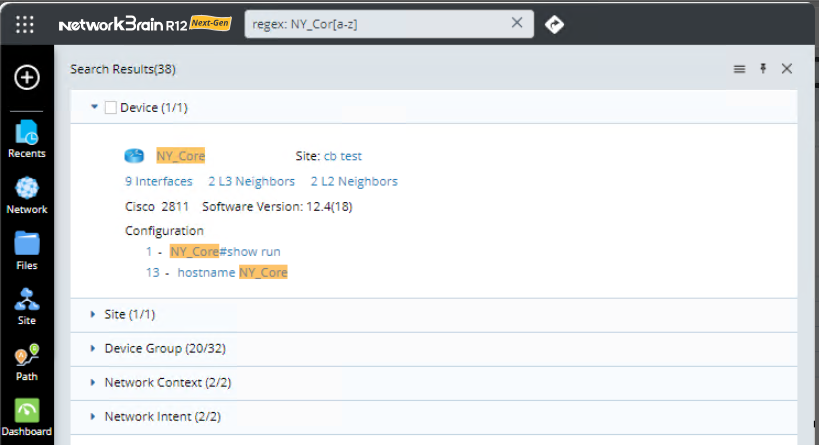Click Software Version: 12.4(18) text

277,206
